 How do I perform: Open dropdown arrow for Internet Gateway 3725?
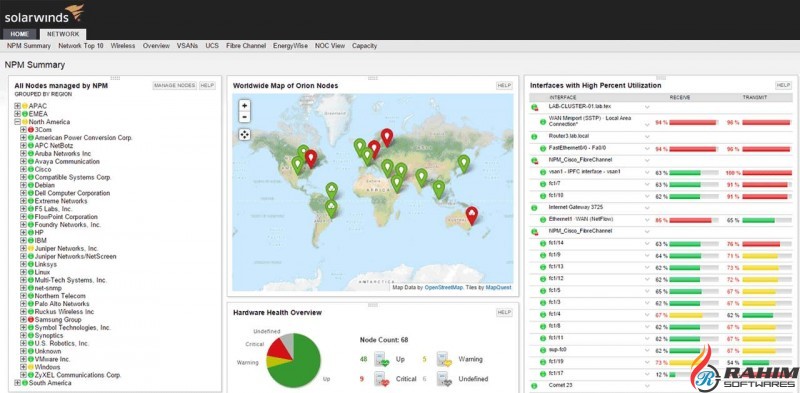pos(647,208)
